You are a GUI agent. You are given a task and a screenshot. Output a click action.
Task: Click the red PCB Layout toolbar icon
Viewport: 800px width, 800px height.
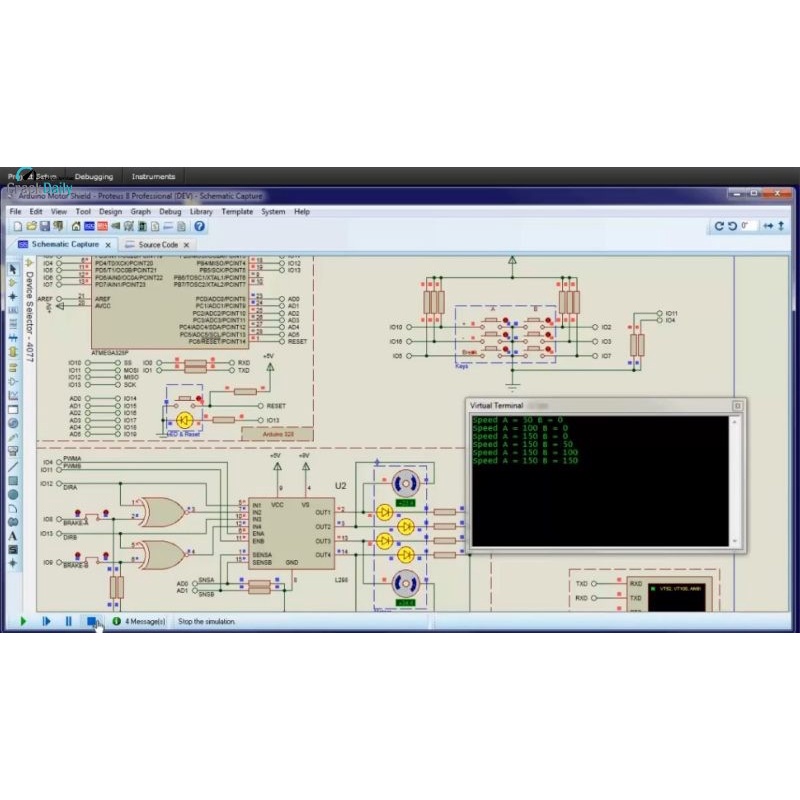click(103, 227)
